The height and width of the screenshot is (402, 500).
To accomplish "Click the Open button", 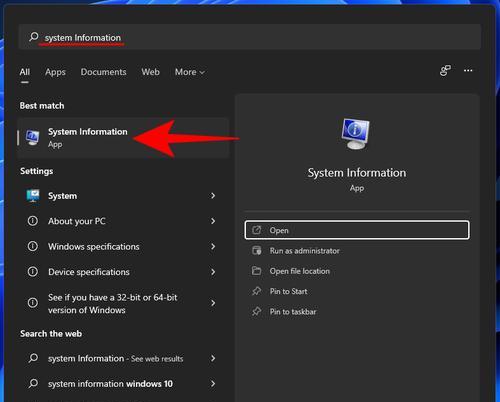I will (357, 230).
